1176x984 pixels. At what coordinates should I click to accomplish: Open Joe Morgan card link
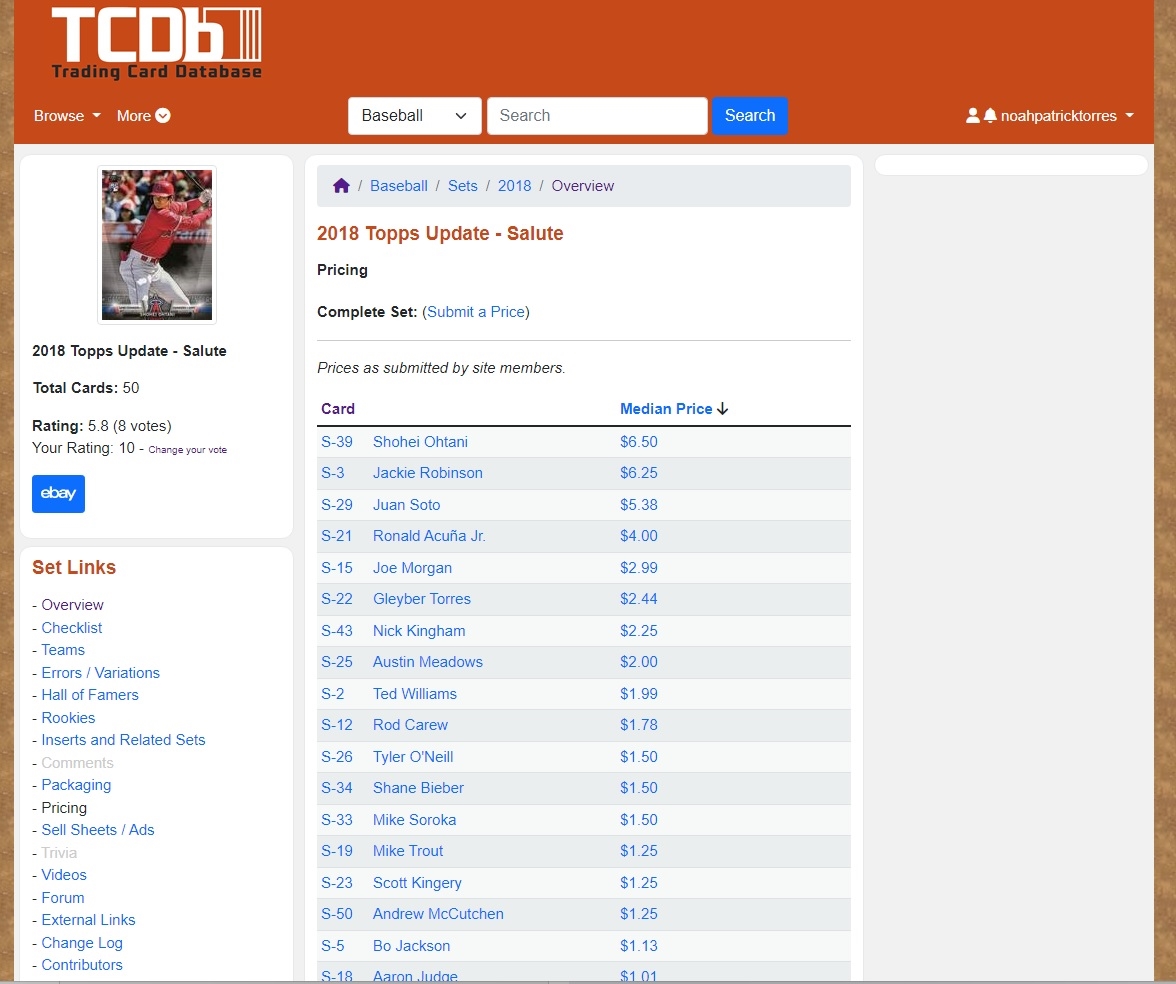click(412, 568)
